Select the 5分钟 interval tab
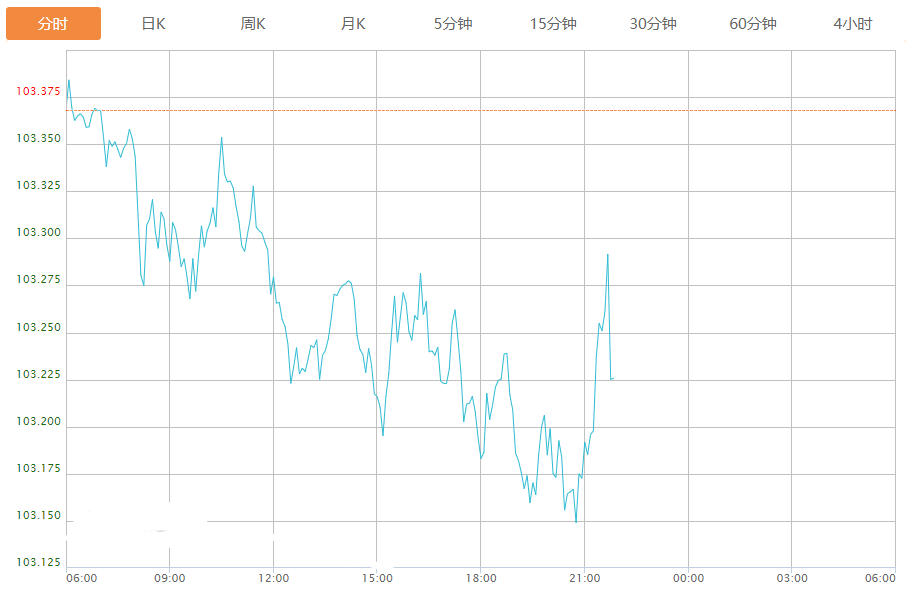The width and height of the screenshot is (911, 593). tap(453, 24)
